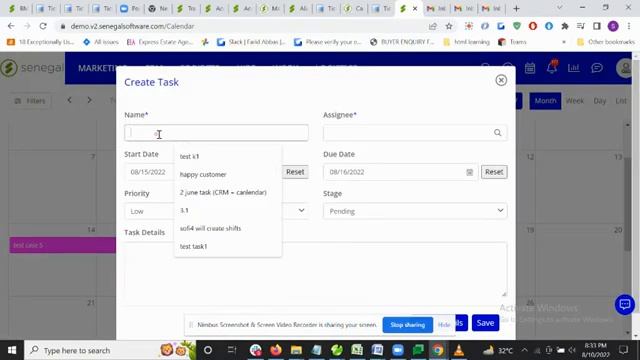The width and height of the screenshot is (640, 360).
Task: Select 'test k1' name suggestion
Action: pyautogui.click(x=189, y=156)
